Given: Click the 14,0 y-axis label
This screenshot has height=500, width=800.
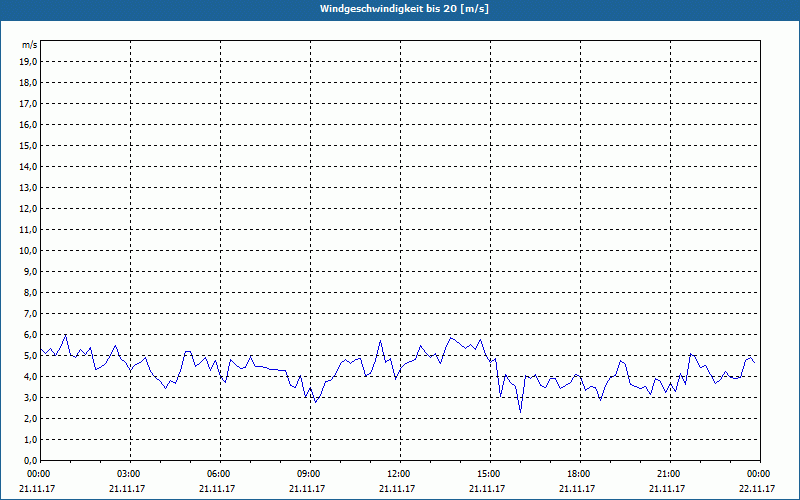Looking at the screenshot, I should point(28,166).
